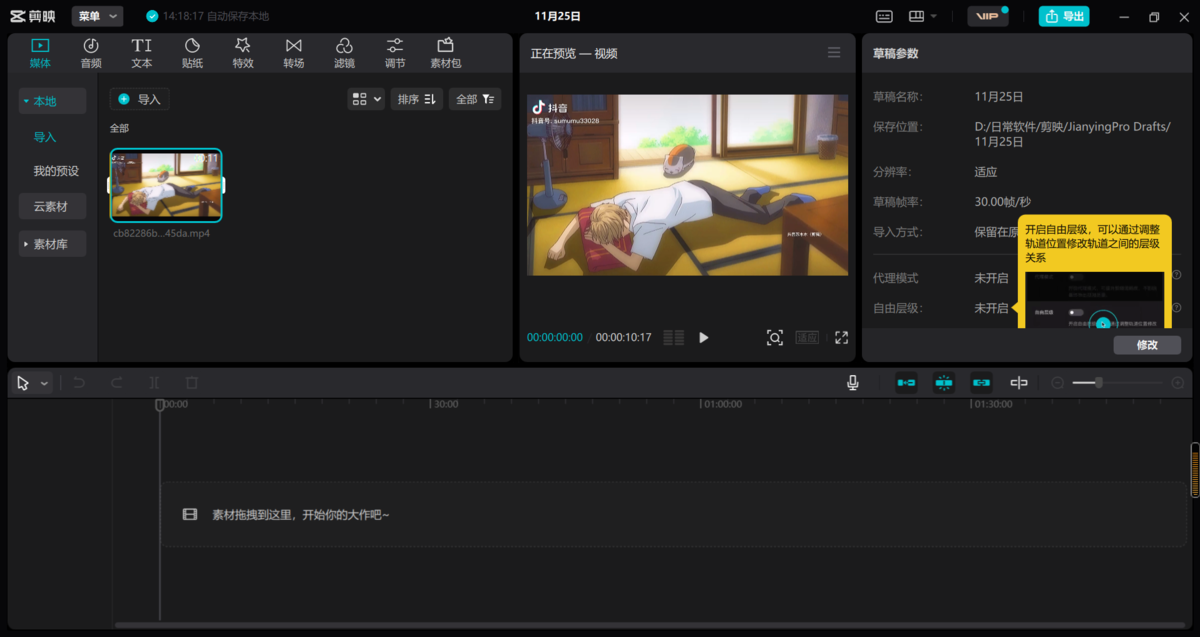
Task: Switch to the 贴纸 (Stickers) tab
Action: (192, 53)
